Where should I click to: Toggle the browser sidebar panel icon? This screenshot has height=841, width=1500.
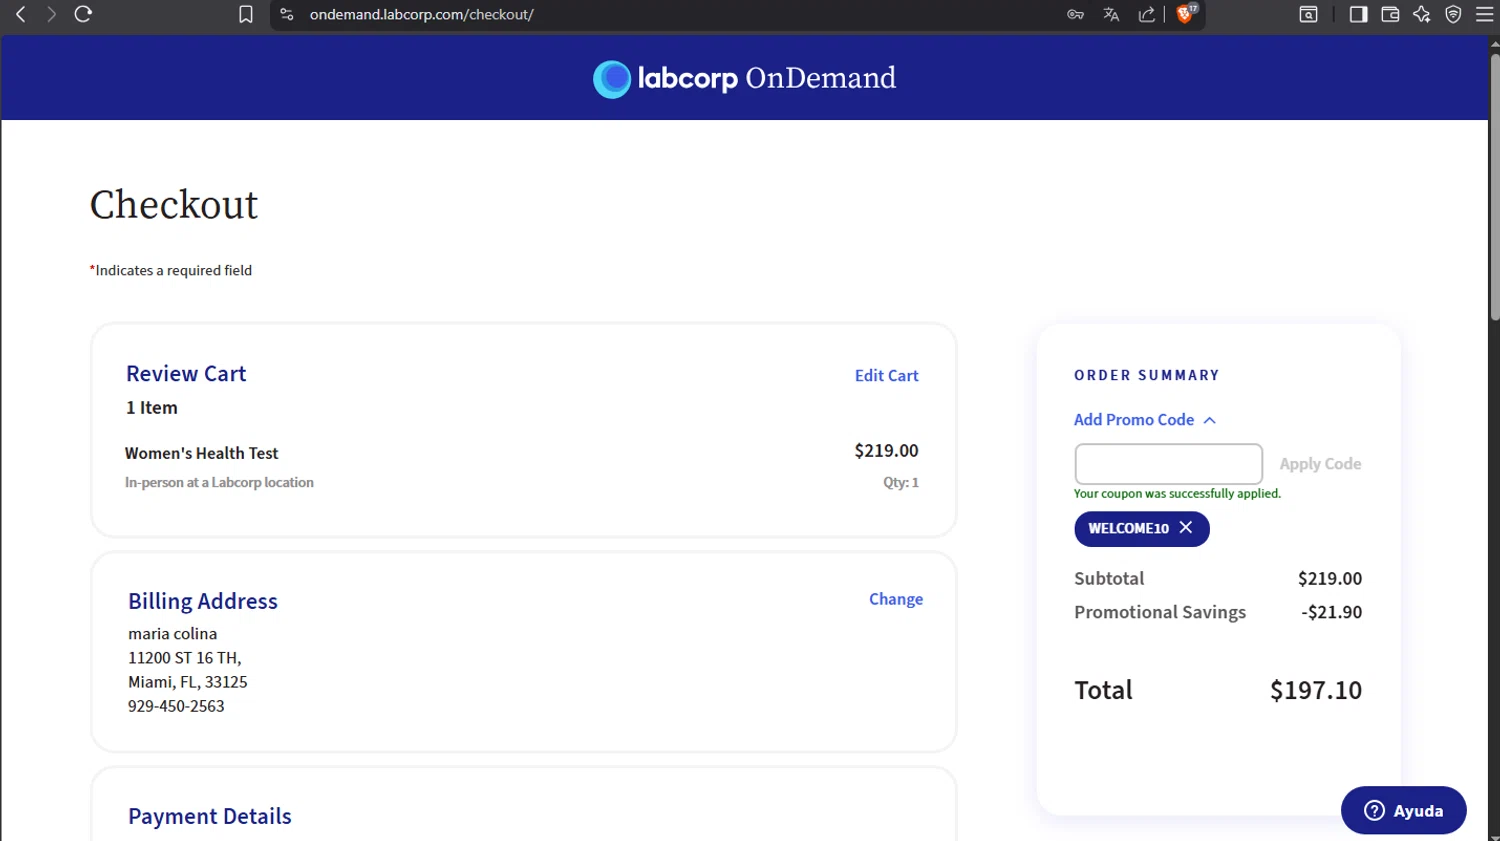pos(1358,14)
